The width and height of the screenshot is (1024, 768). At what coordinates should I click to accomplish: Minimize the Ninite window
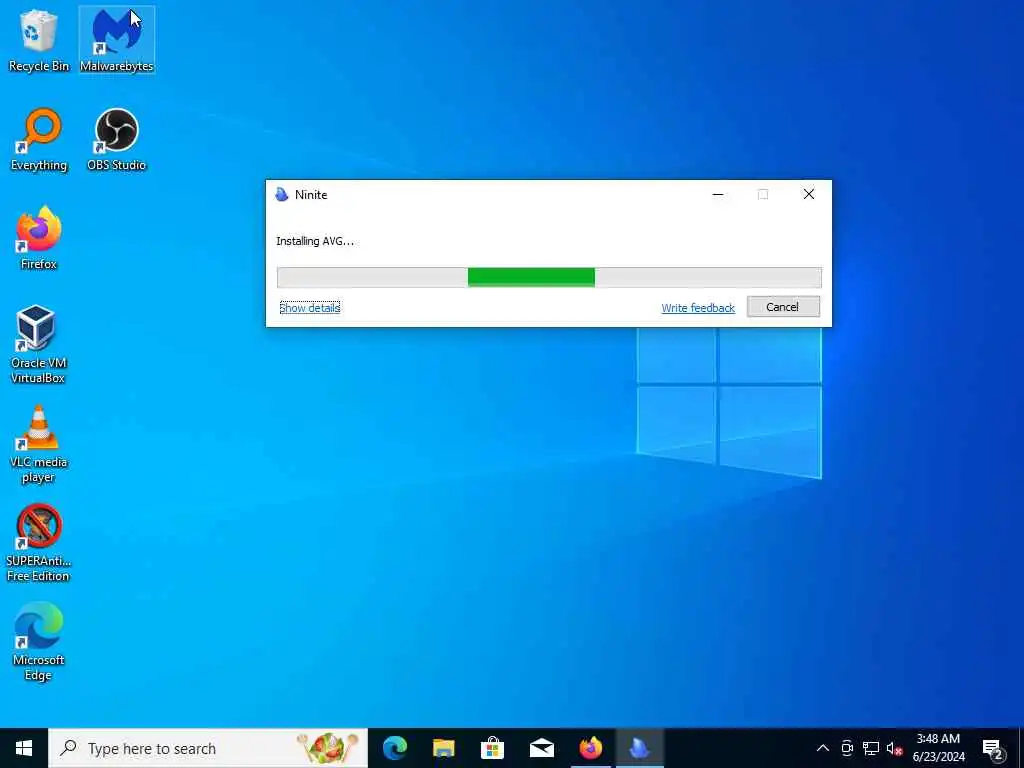pyautogui.click(x=718, y=195)
